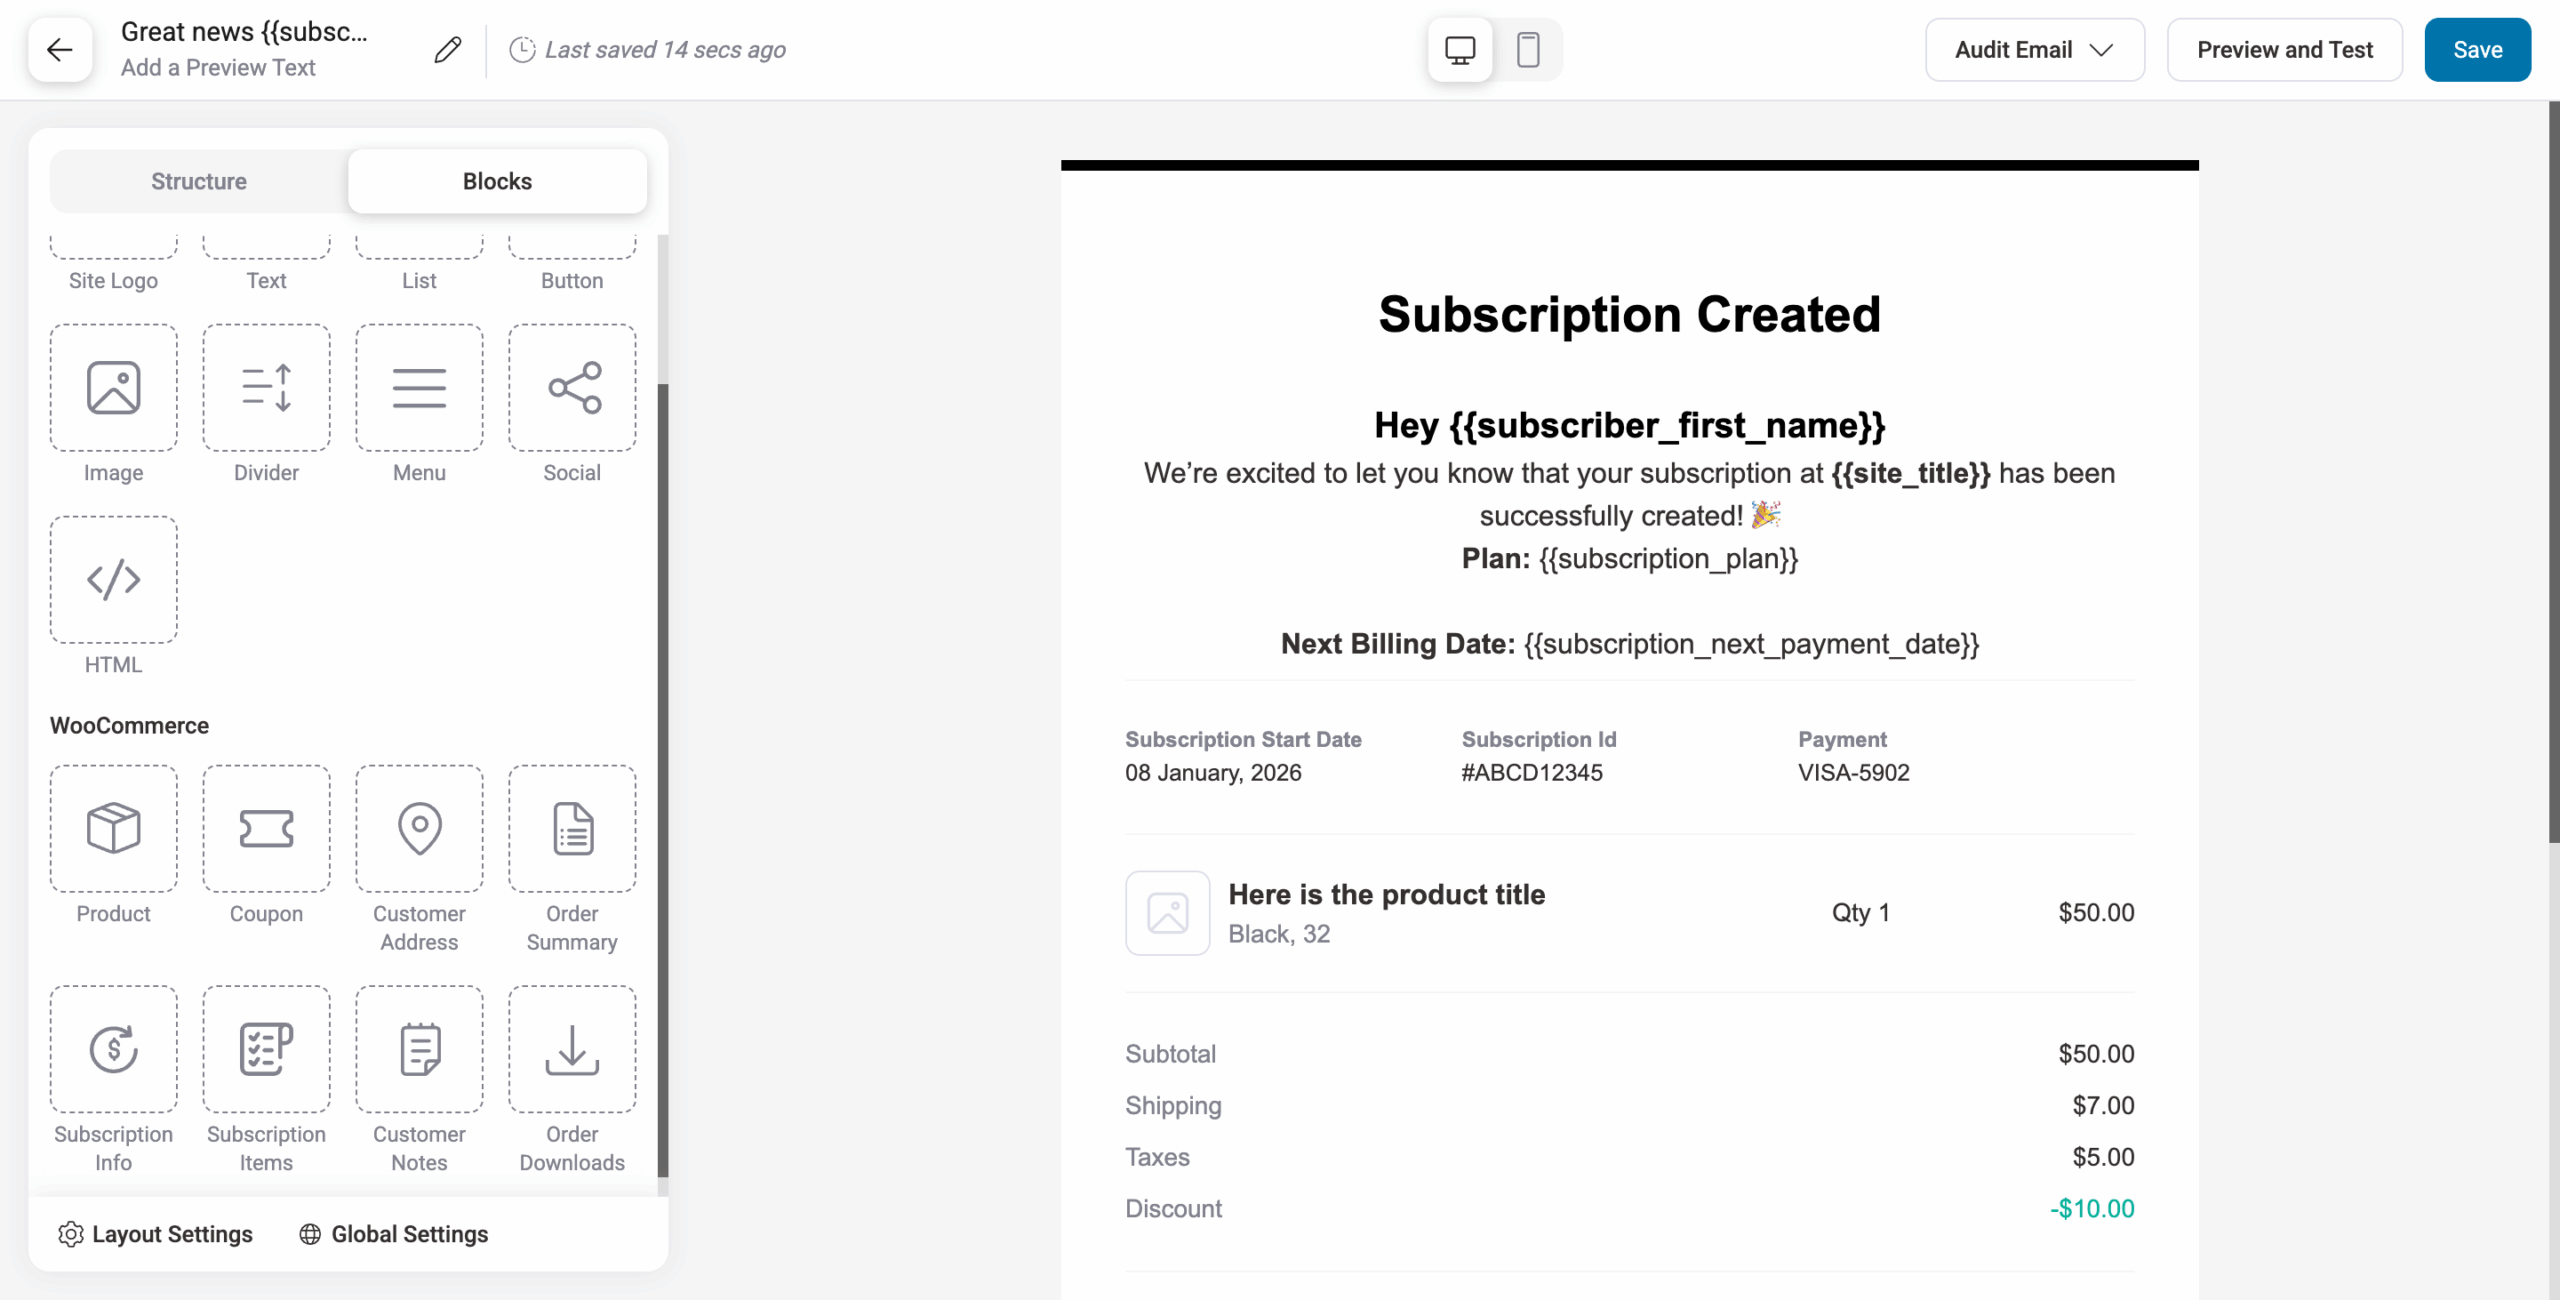The width and height of the screenshot is (2560, 1300).
Task: Add the Subscription Items block
Action: pos(265,1048)
